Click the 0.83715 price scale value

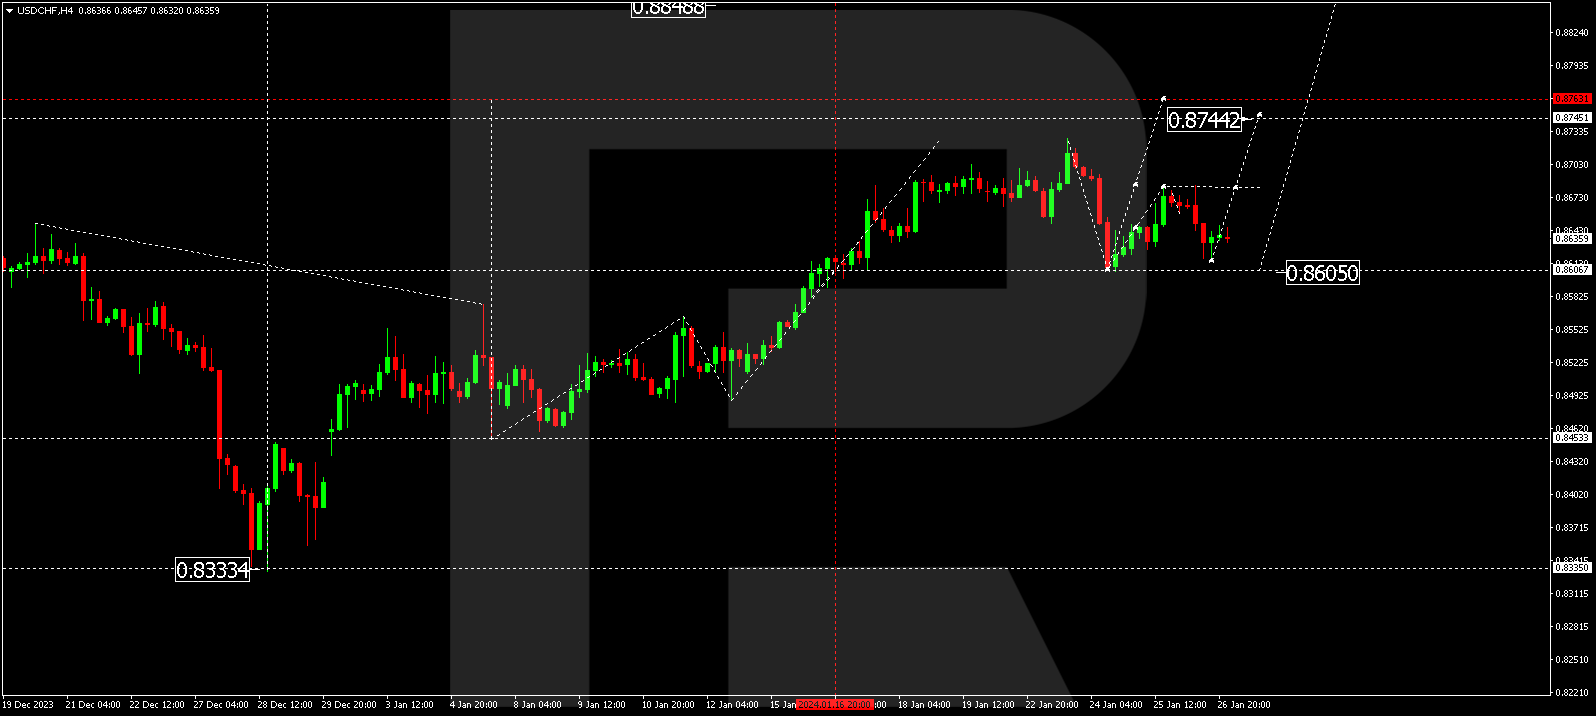(x=1573, y=527)
